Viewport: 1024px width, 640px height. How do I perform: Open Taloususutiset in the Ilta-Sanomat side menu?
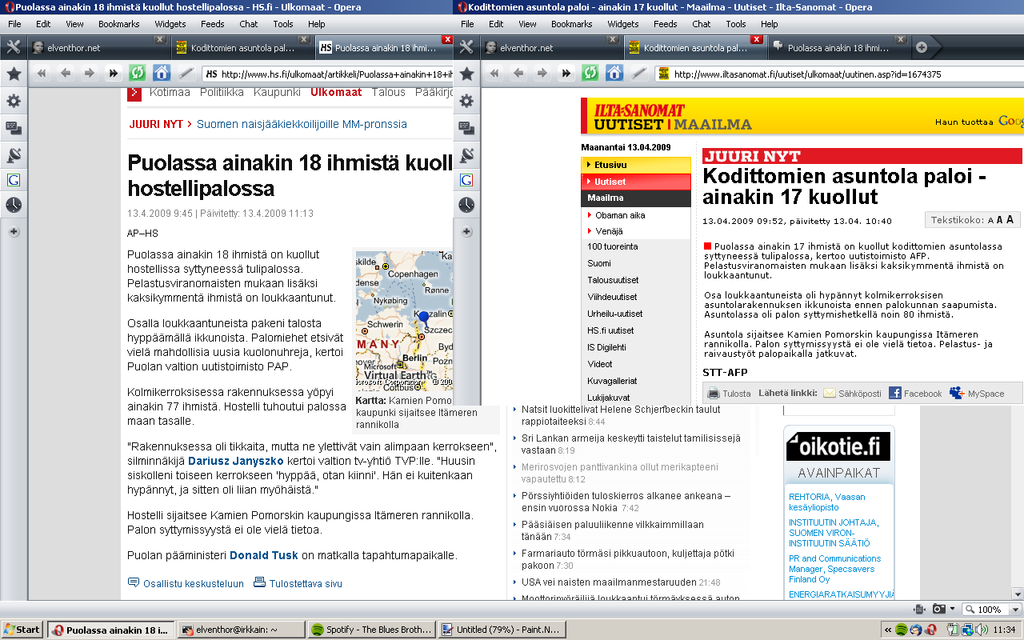[613, 280]
